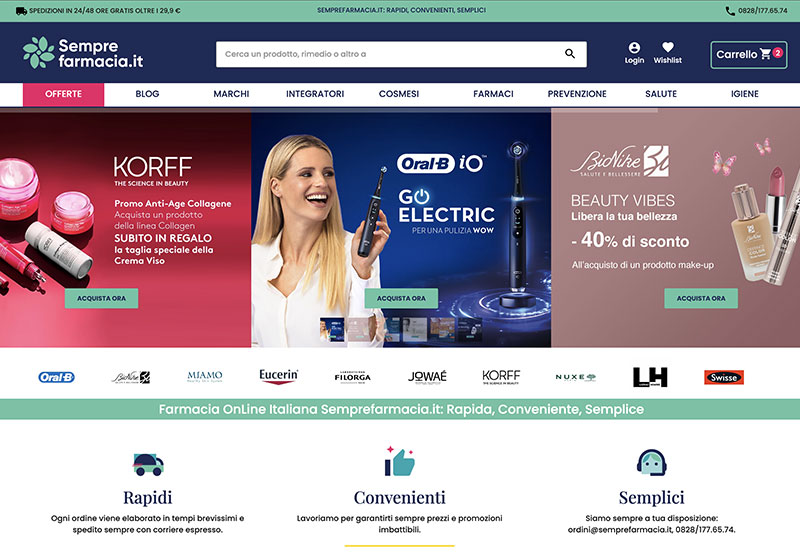Click the Oral-B brand logo in brand row
Screen dimensions: 800x560
tap(57, 377)
